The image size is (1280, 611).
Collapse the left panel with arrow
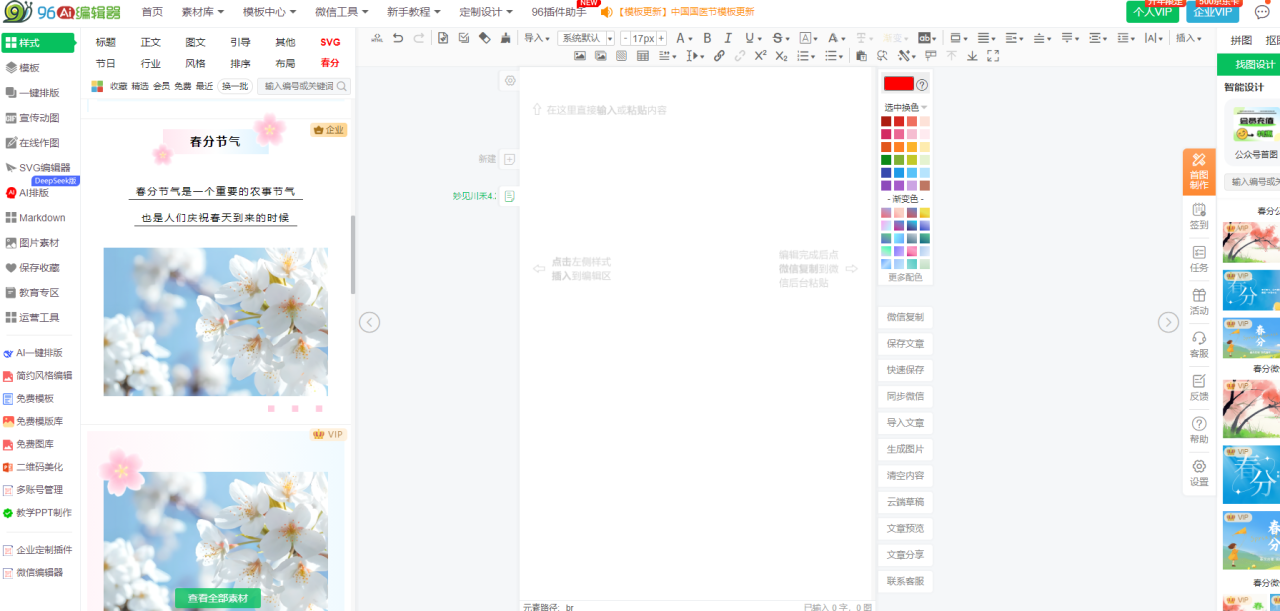coord(370,322)
